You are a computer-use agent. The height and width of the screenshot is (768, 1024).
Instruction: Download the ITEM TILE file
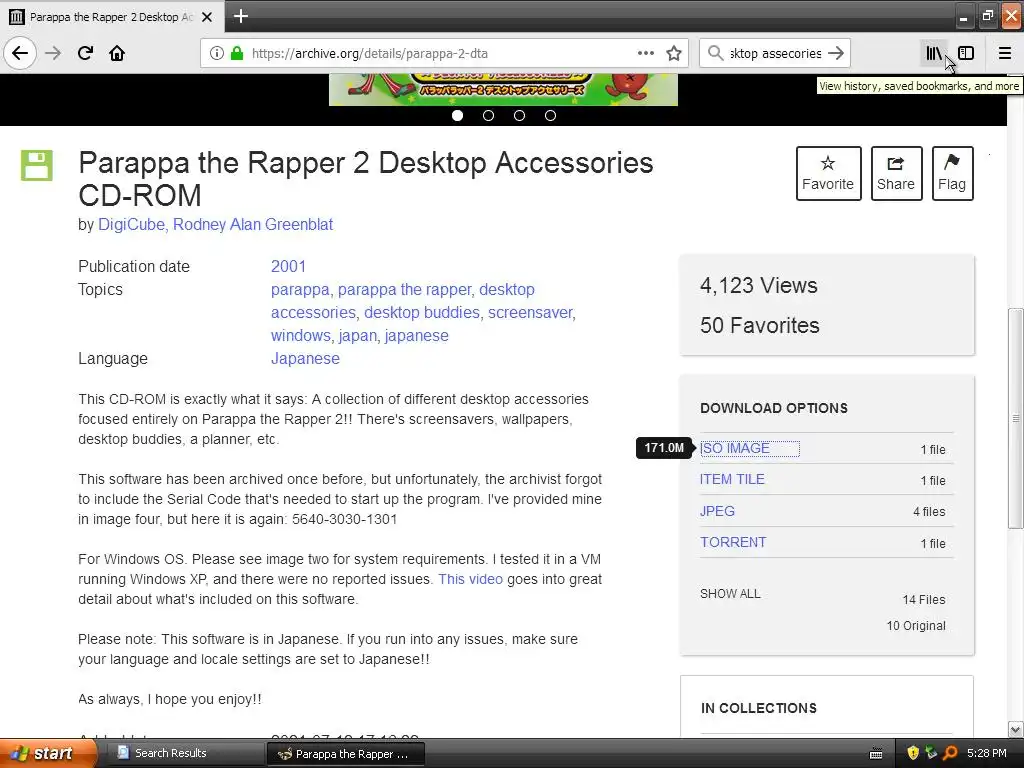point(732,479)
